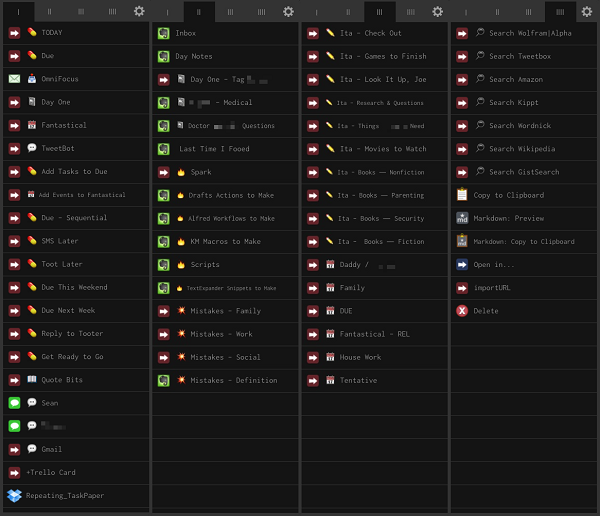Select Ita - Books — Security
The image size is (600, 516).
[375, 219]
